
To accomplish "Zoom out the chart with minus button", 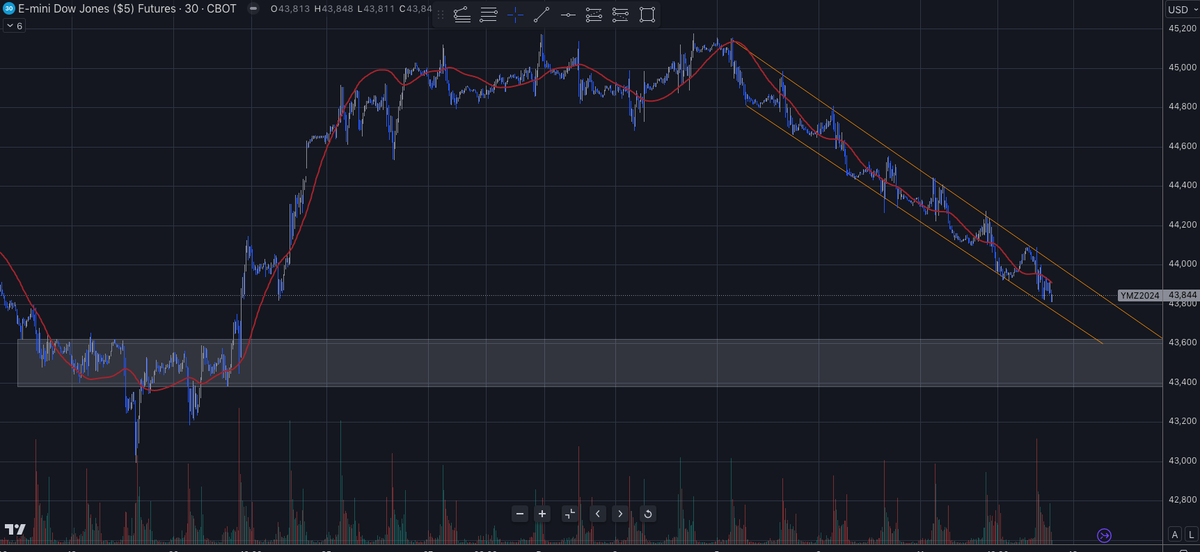I will (x=520, y=514).
